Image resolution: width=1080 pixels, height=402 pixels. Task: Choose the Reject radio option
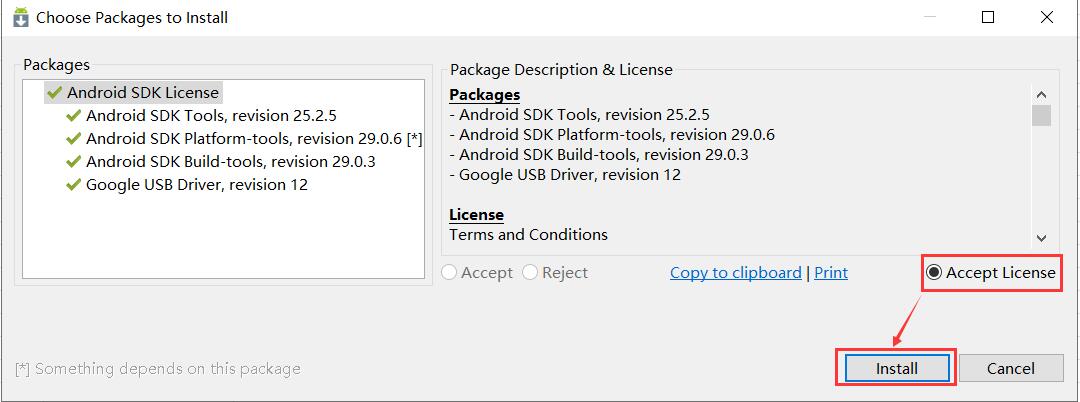[x=530, y=273]
